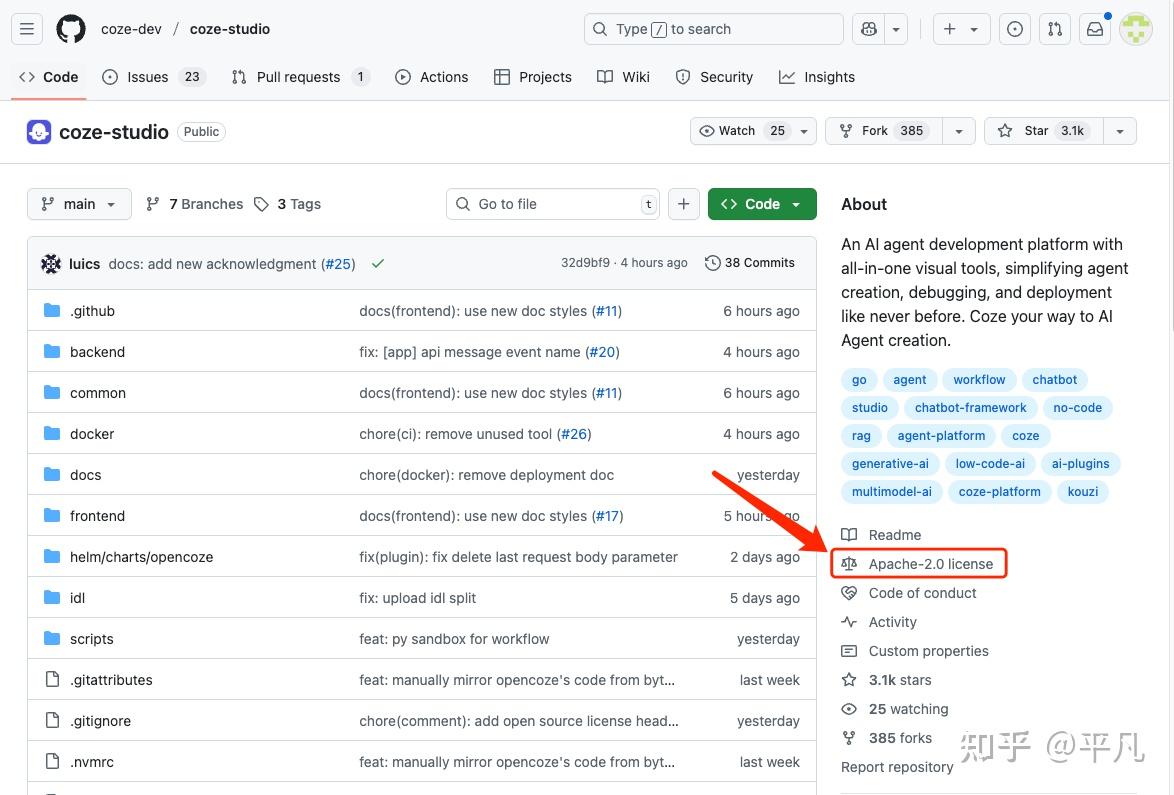Screen dimensions: 1174x795
Task: Click the workflow topic tag
Action: coord(979,380)
